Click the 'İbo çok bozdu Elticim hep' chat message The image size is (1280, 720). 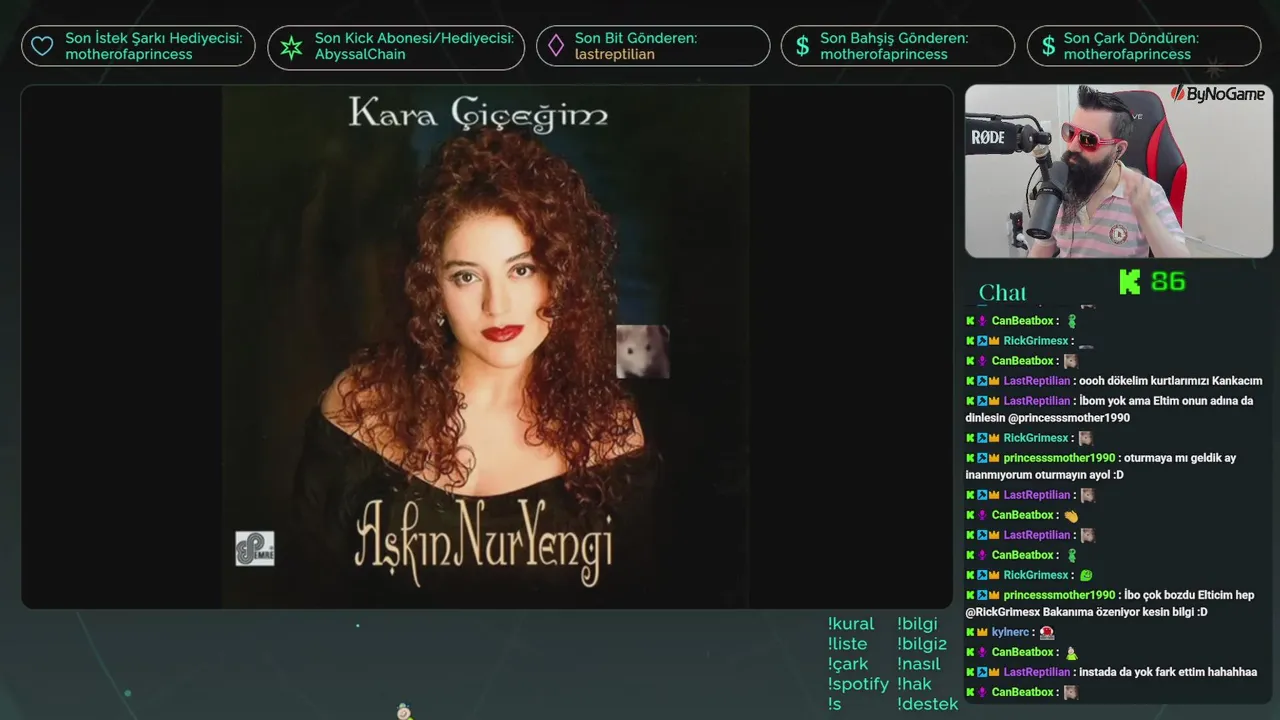coord(1109,603)
